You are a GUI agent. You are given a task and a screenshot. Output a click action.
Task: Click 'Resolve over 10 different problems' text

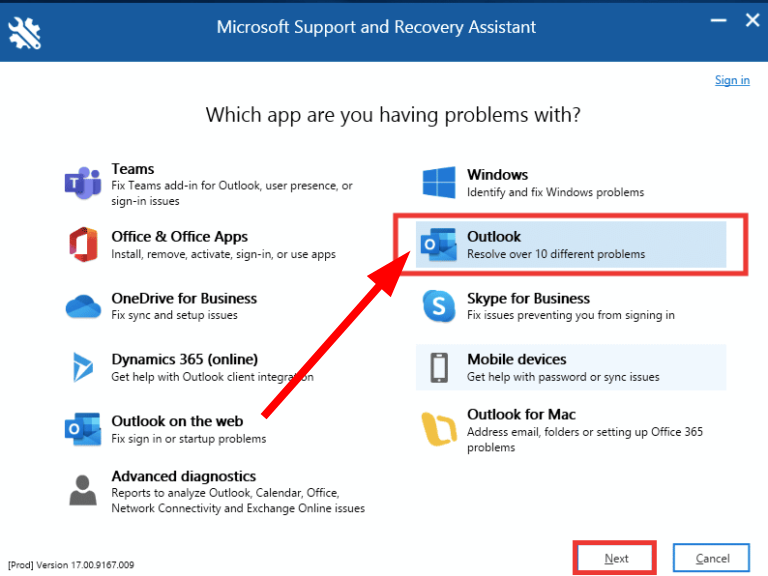pos(556,254)
